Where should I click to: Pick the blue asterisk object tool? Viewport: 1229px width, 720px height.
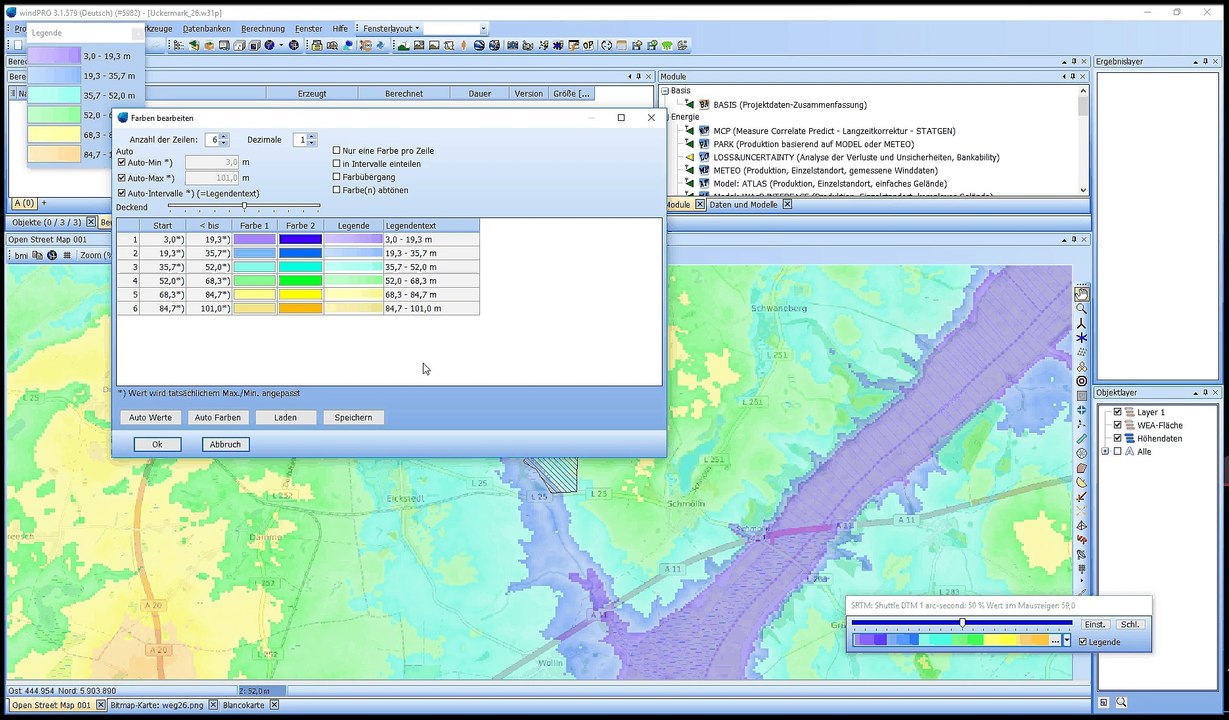pos(1081,338)
